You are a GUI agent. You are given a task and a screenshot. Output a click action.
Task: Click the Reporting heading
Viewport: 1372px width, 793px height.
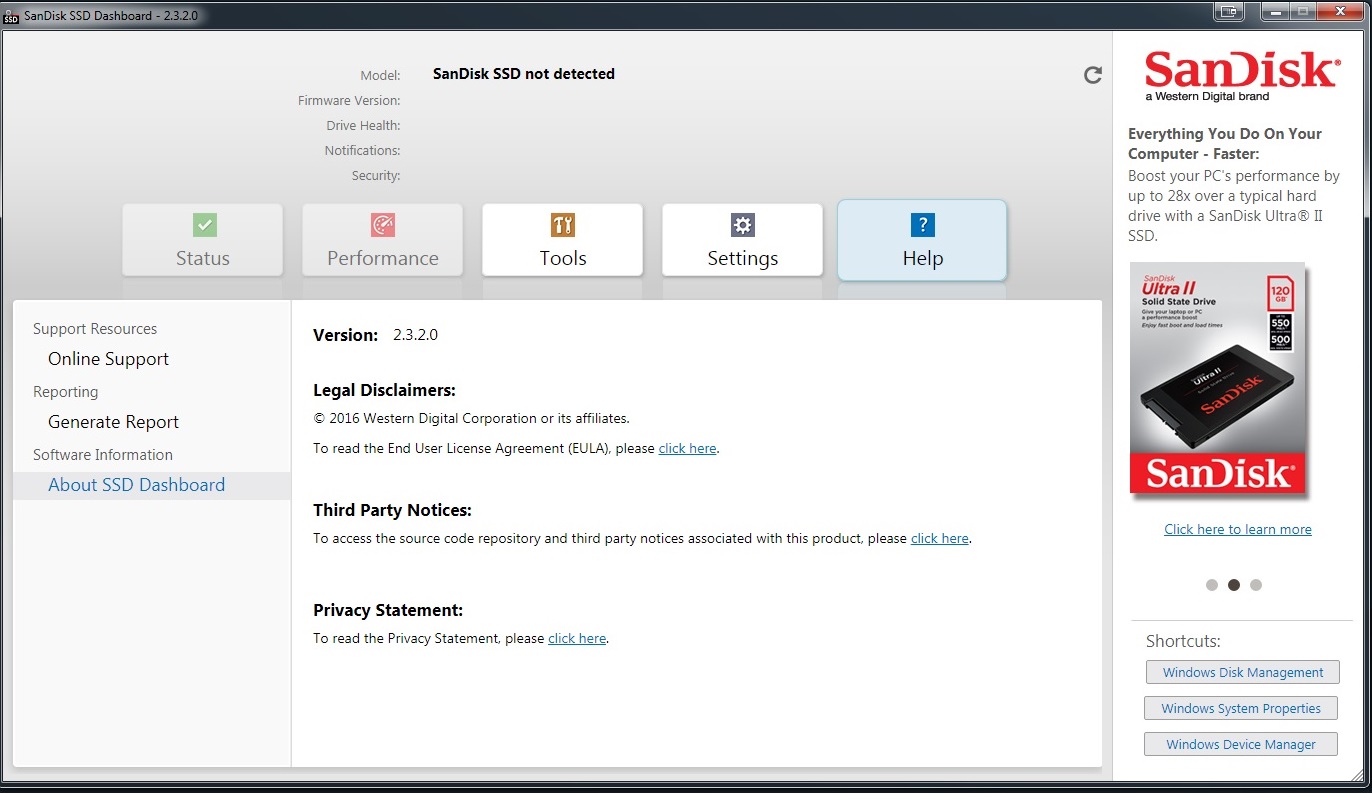pyautogui.click(x=66, y=392)
